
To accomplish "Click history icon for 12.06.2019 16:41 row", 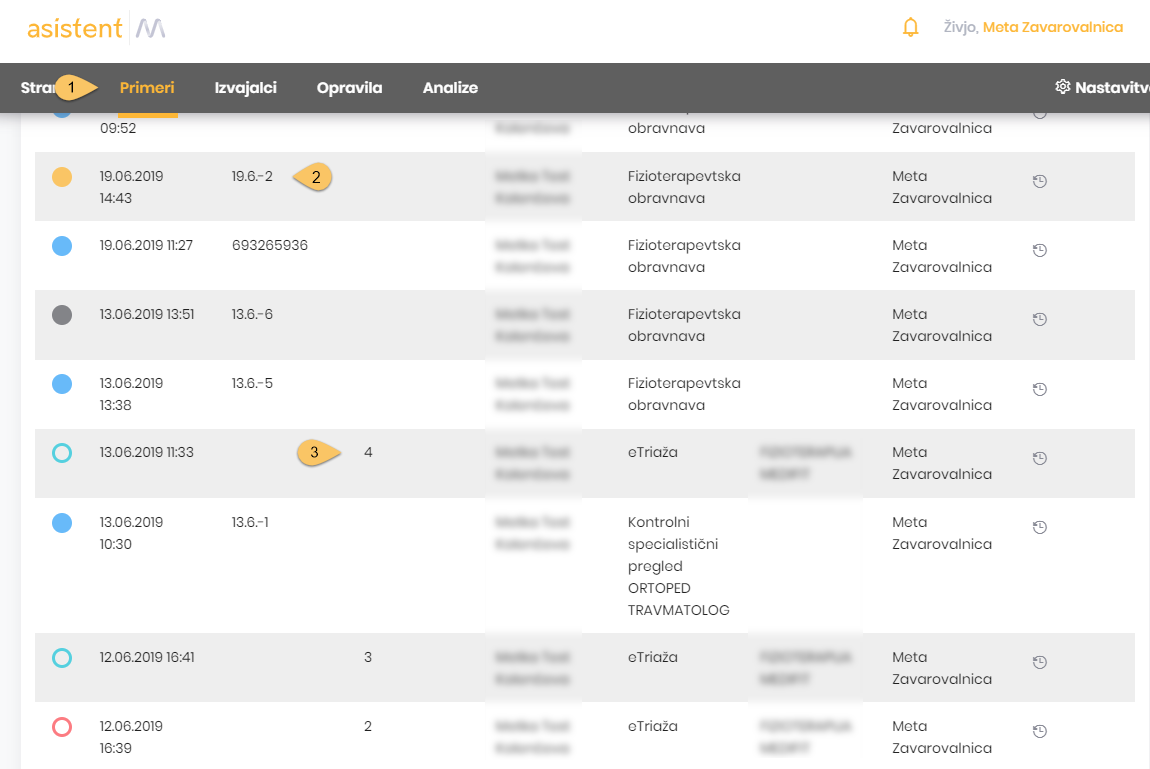I will 1039,662.
